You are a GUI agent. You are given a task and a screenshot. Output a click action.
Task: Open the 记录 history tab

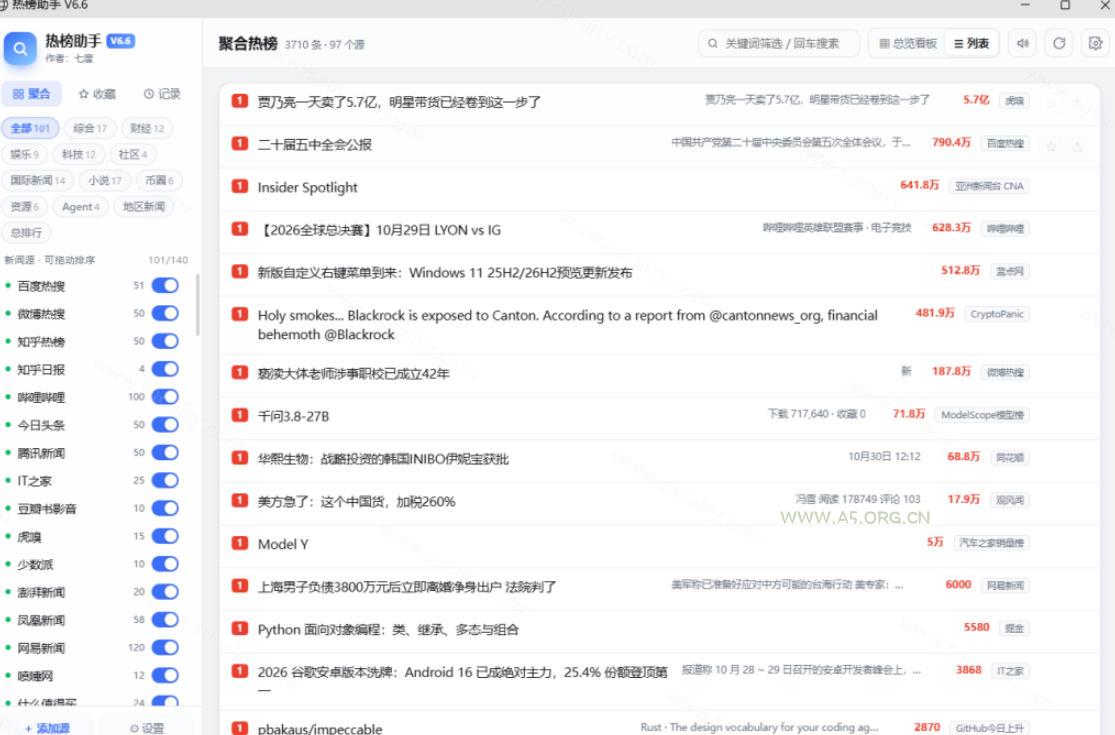(x=162, y=94)
